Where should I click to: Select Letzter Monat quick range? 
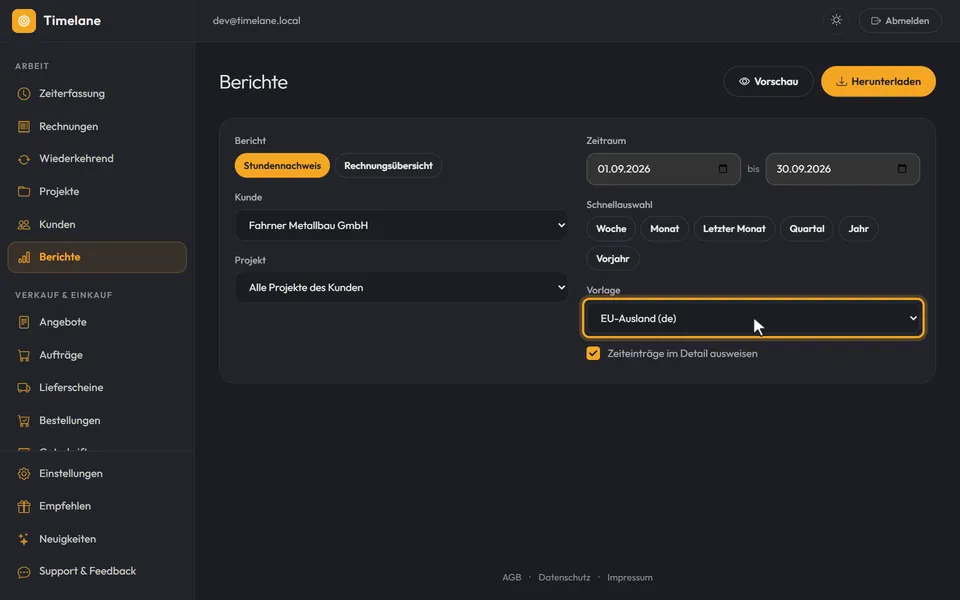tap(734, 229)
